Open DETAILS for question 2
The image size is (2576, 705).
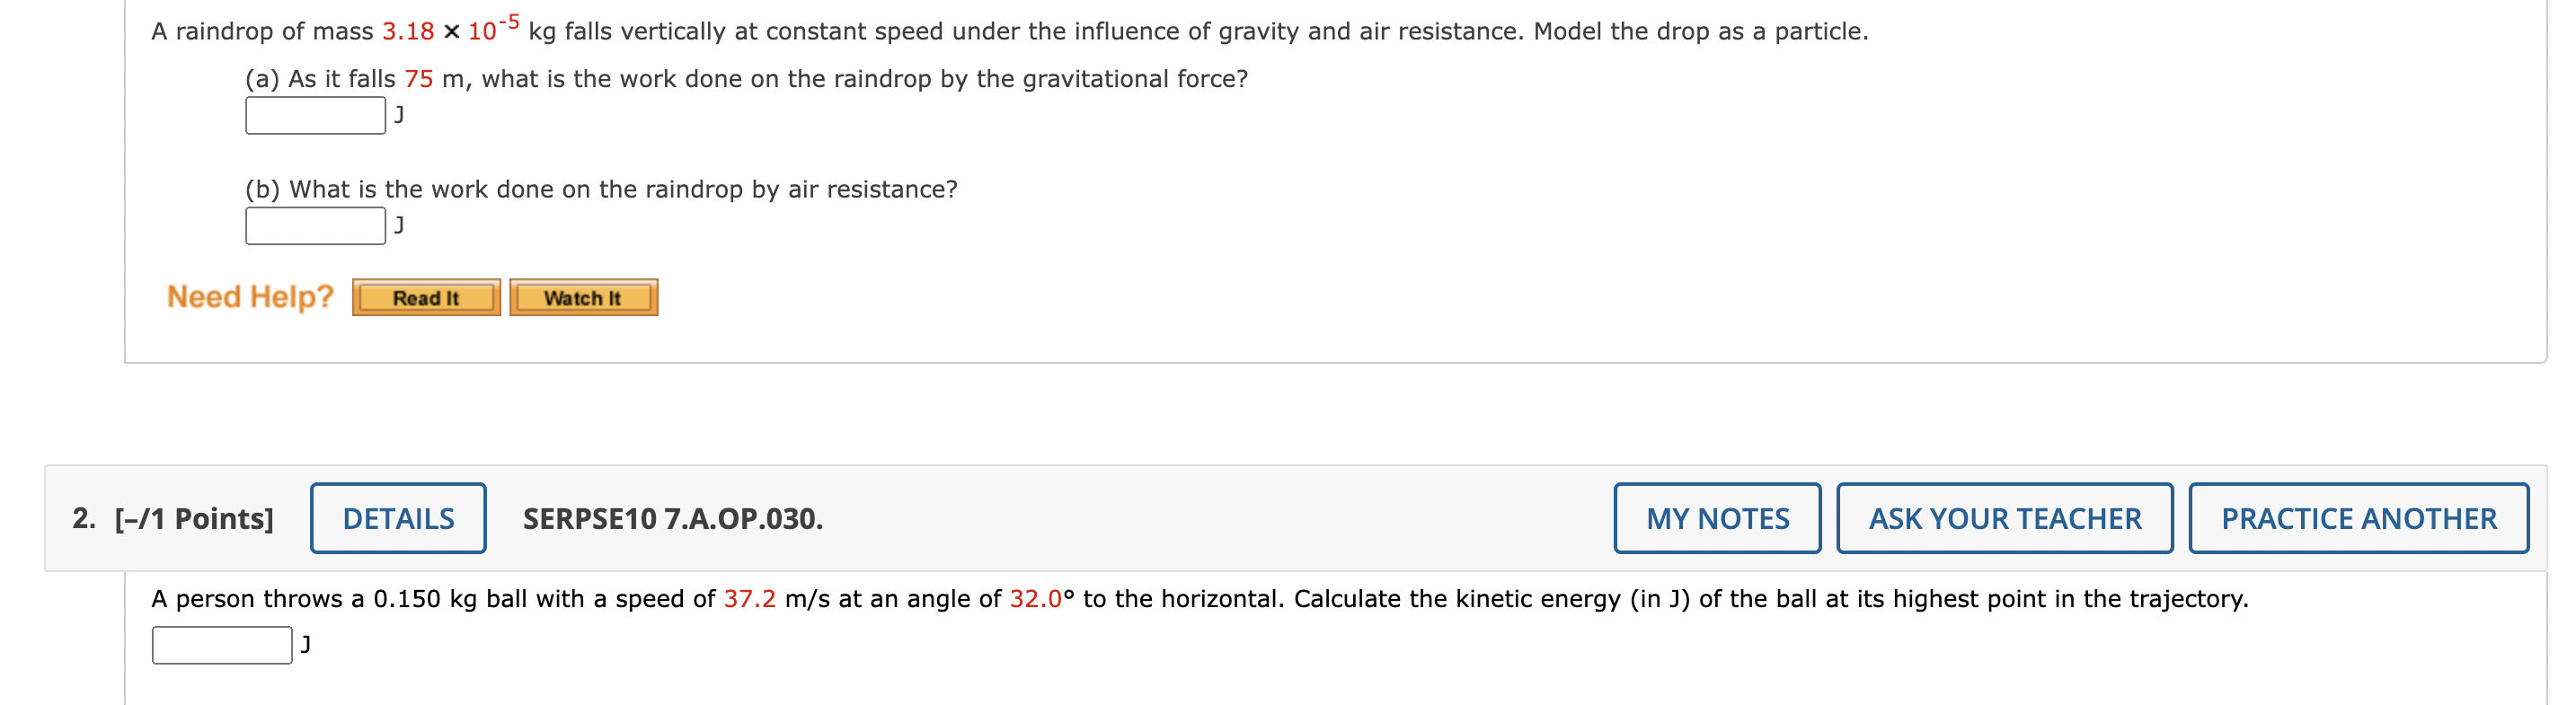click(397, 518)
